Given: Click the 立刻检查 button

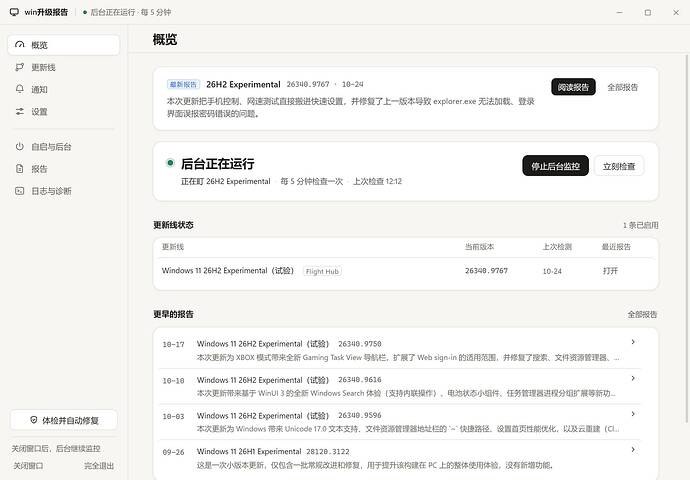Looking at the screenshot, I should coord(619,166).
